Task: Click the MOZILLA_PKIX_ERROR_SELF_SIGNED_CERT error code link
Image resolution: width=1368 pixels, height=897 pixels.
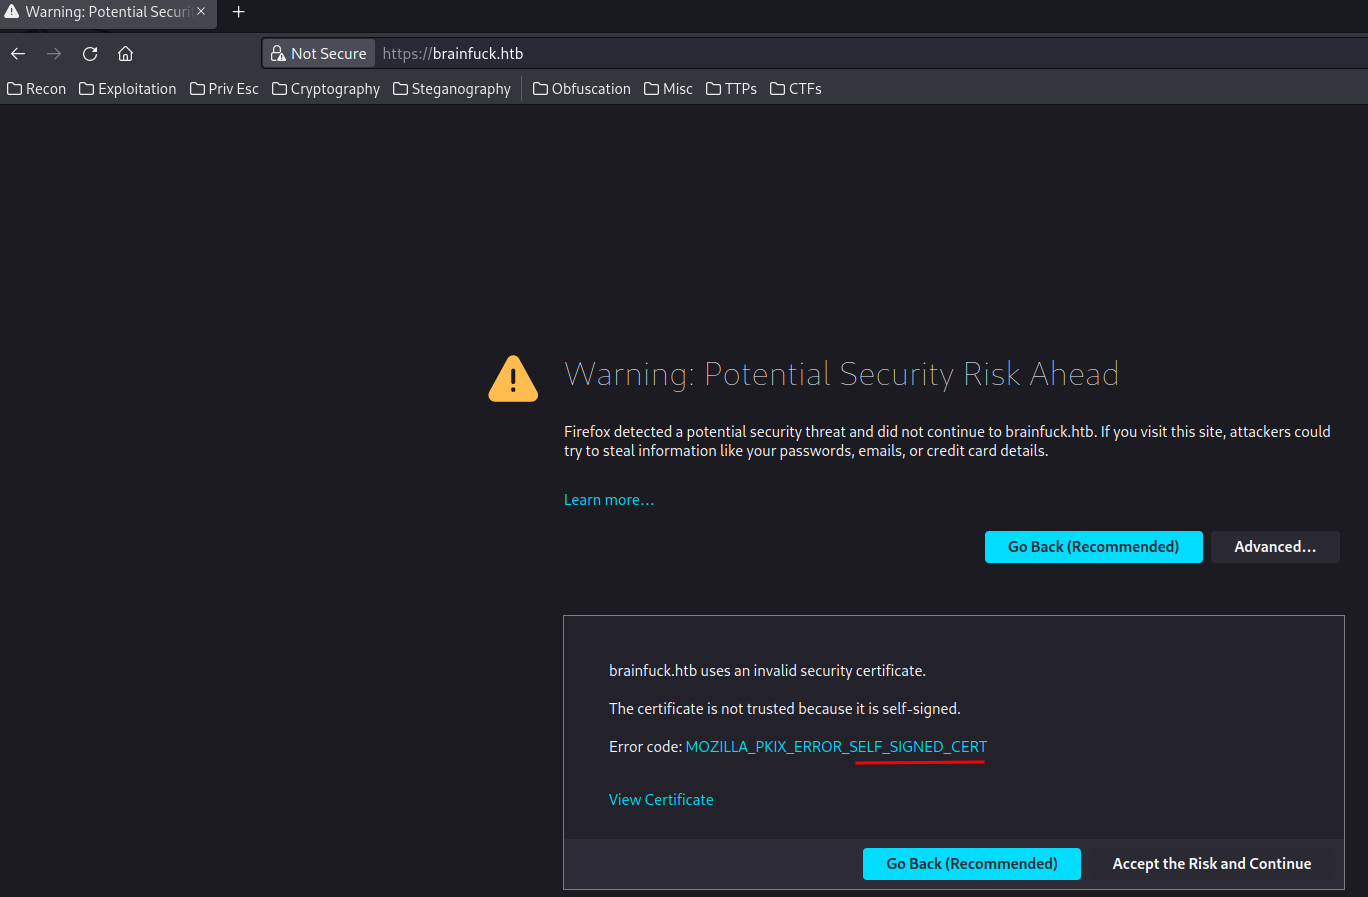Action: coord(836,747)
